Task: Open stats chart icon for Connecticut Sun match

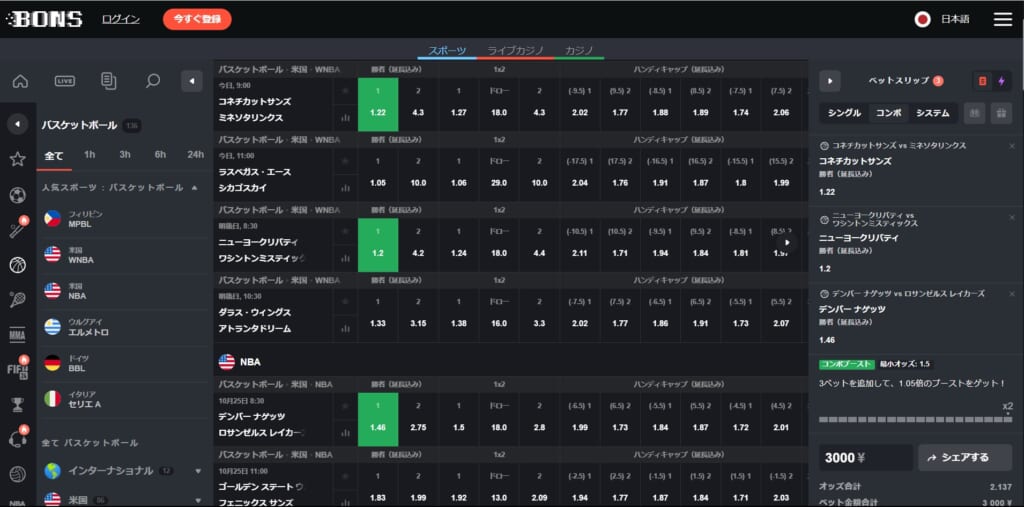Action: point(346,118)
